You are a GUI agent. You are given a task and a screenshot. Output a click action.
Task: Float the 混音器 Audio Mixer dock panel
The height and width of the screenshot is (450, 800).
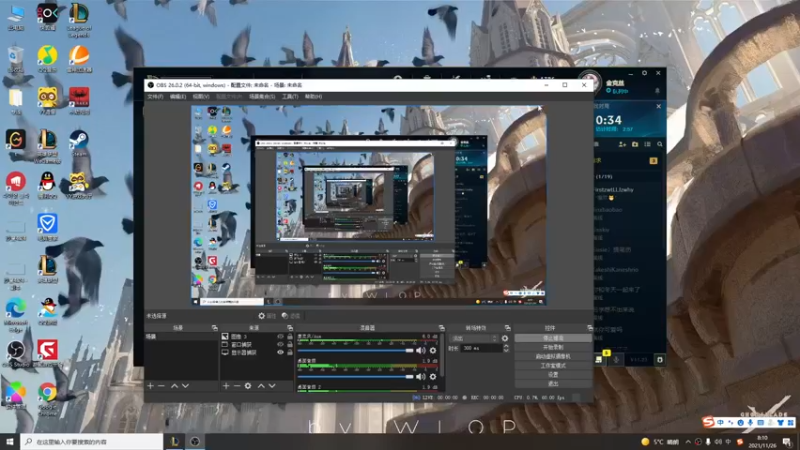(x=441, y=328)
